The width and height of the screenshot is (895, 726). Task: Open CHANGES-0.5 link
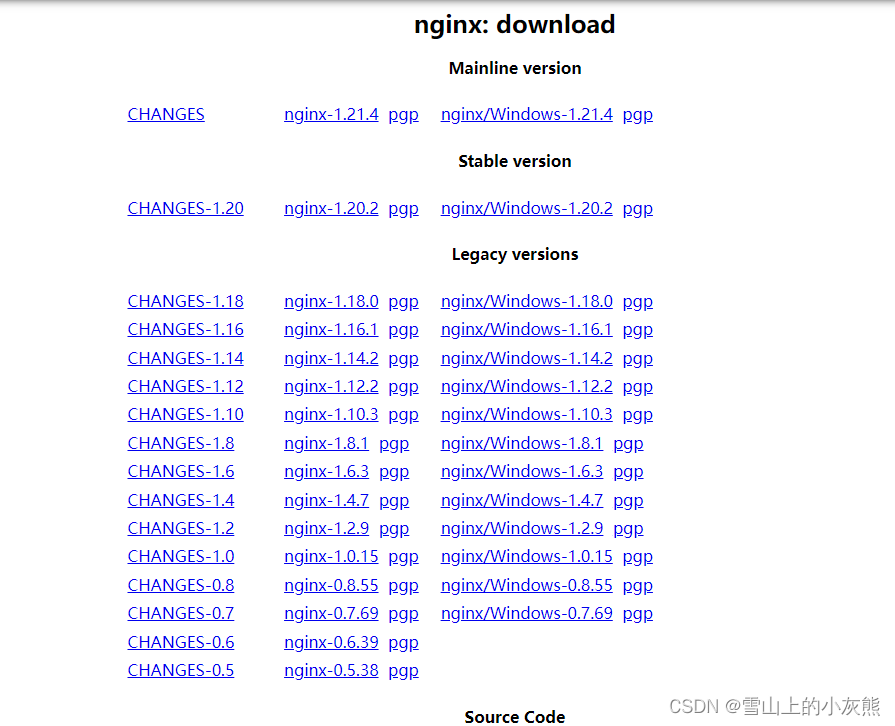click(180, 671)
